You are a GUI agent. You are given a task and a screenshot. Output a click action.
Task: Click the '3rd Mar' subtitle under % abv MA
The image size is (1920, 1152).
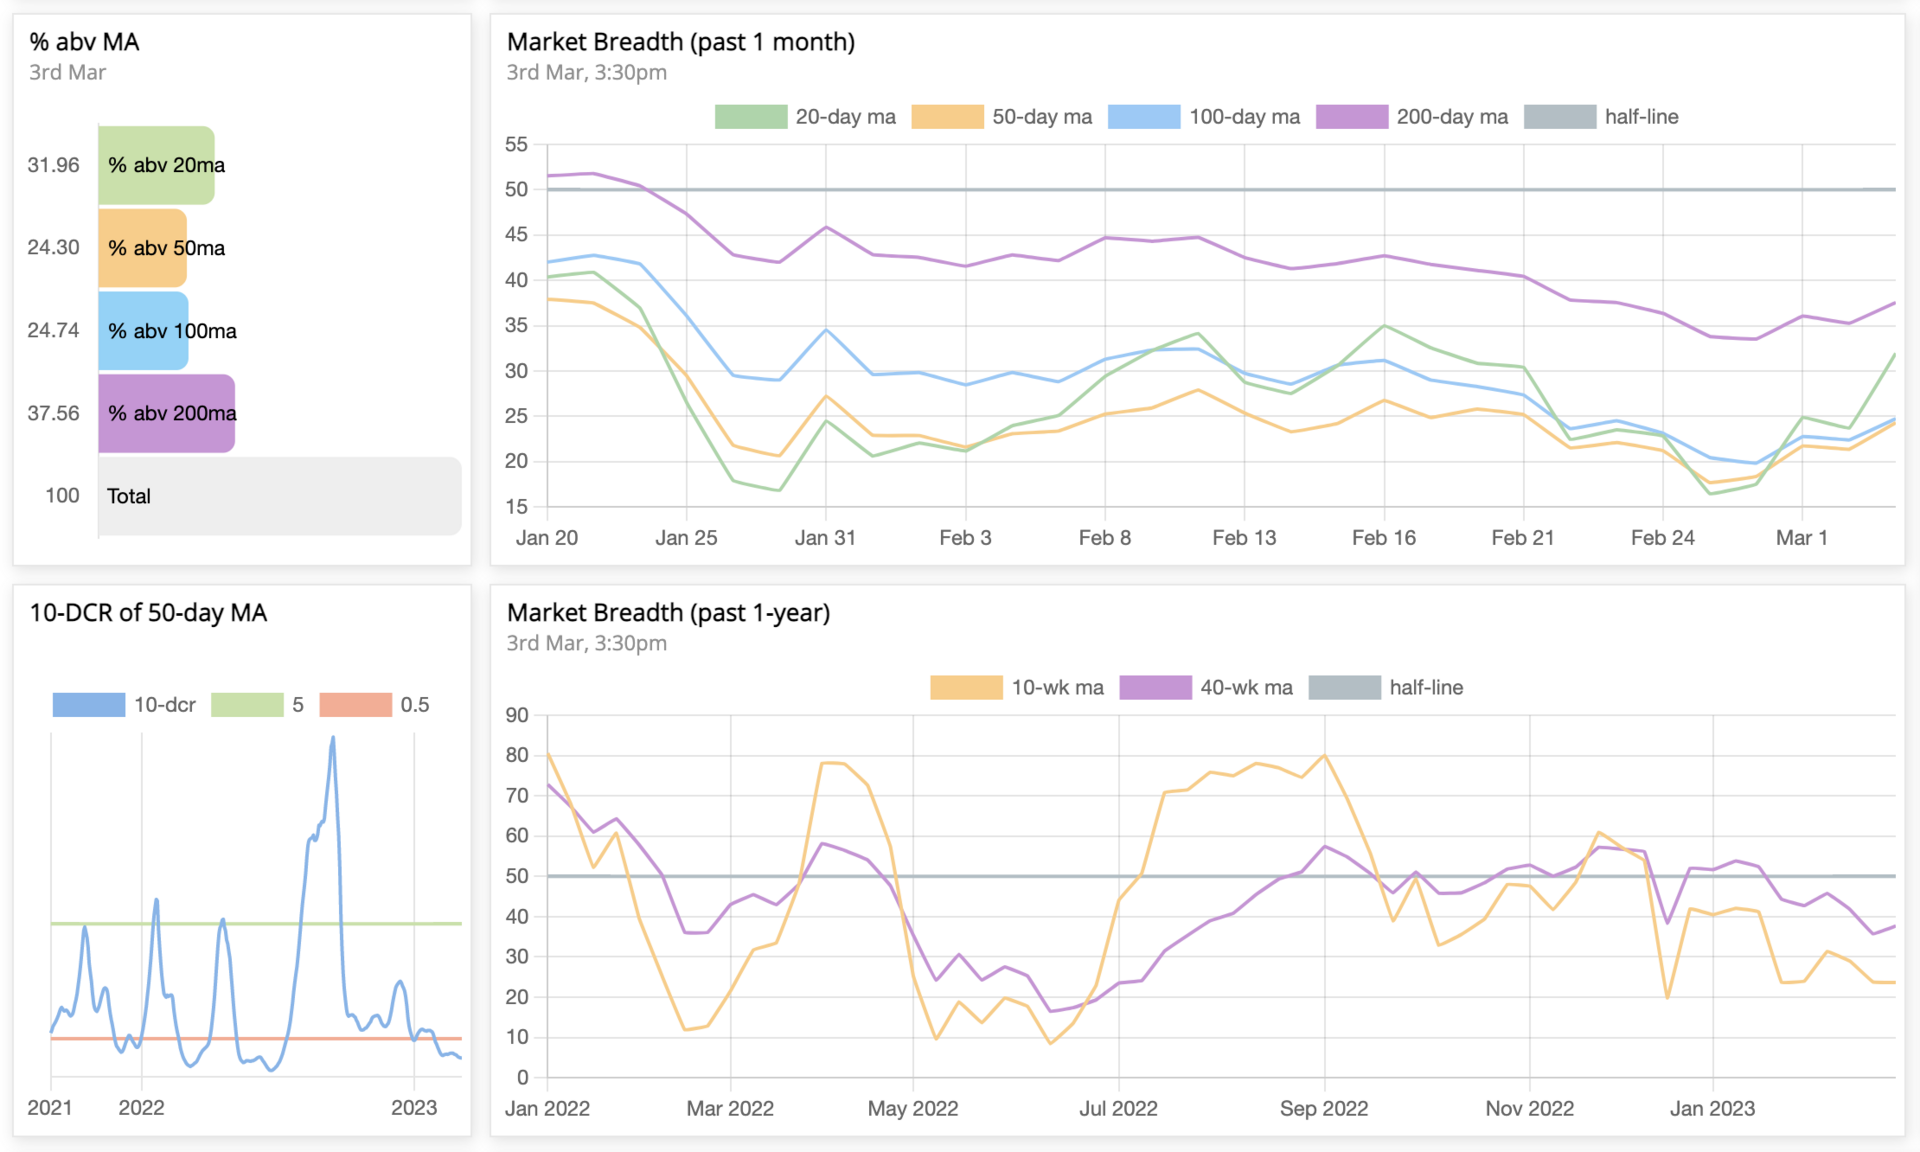[x=67, y=72]
